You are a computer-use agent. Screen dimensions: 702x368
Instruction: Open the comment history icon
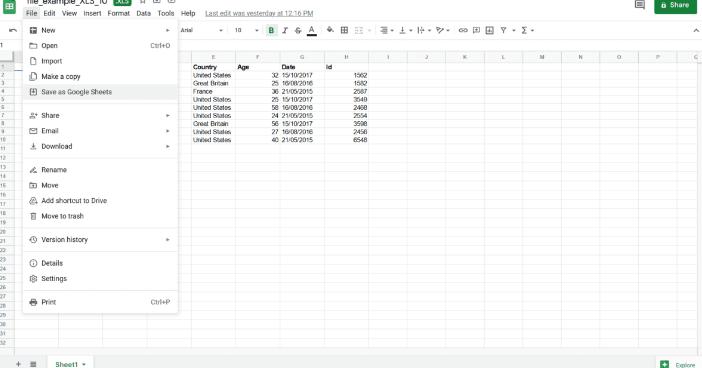pos(640,5)
